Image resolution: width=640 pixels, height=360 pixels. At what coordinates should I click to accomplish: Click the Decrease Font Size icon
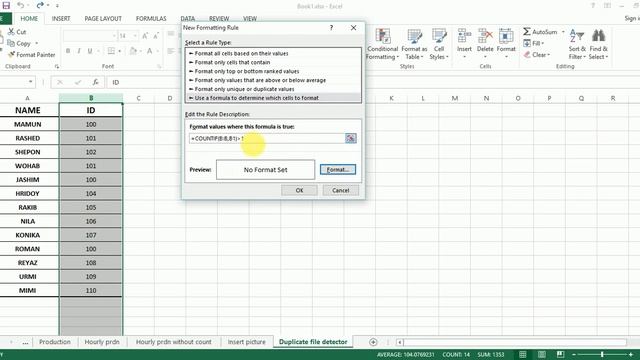(x=156, y=36)
